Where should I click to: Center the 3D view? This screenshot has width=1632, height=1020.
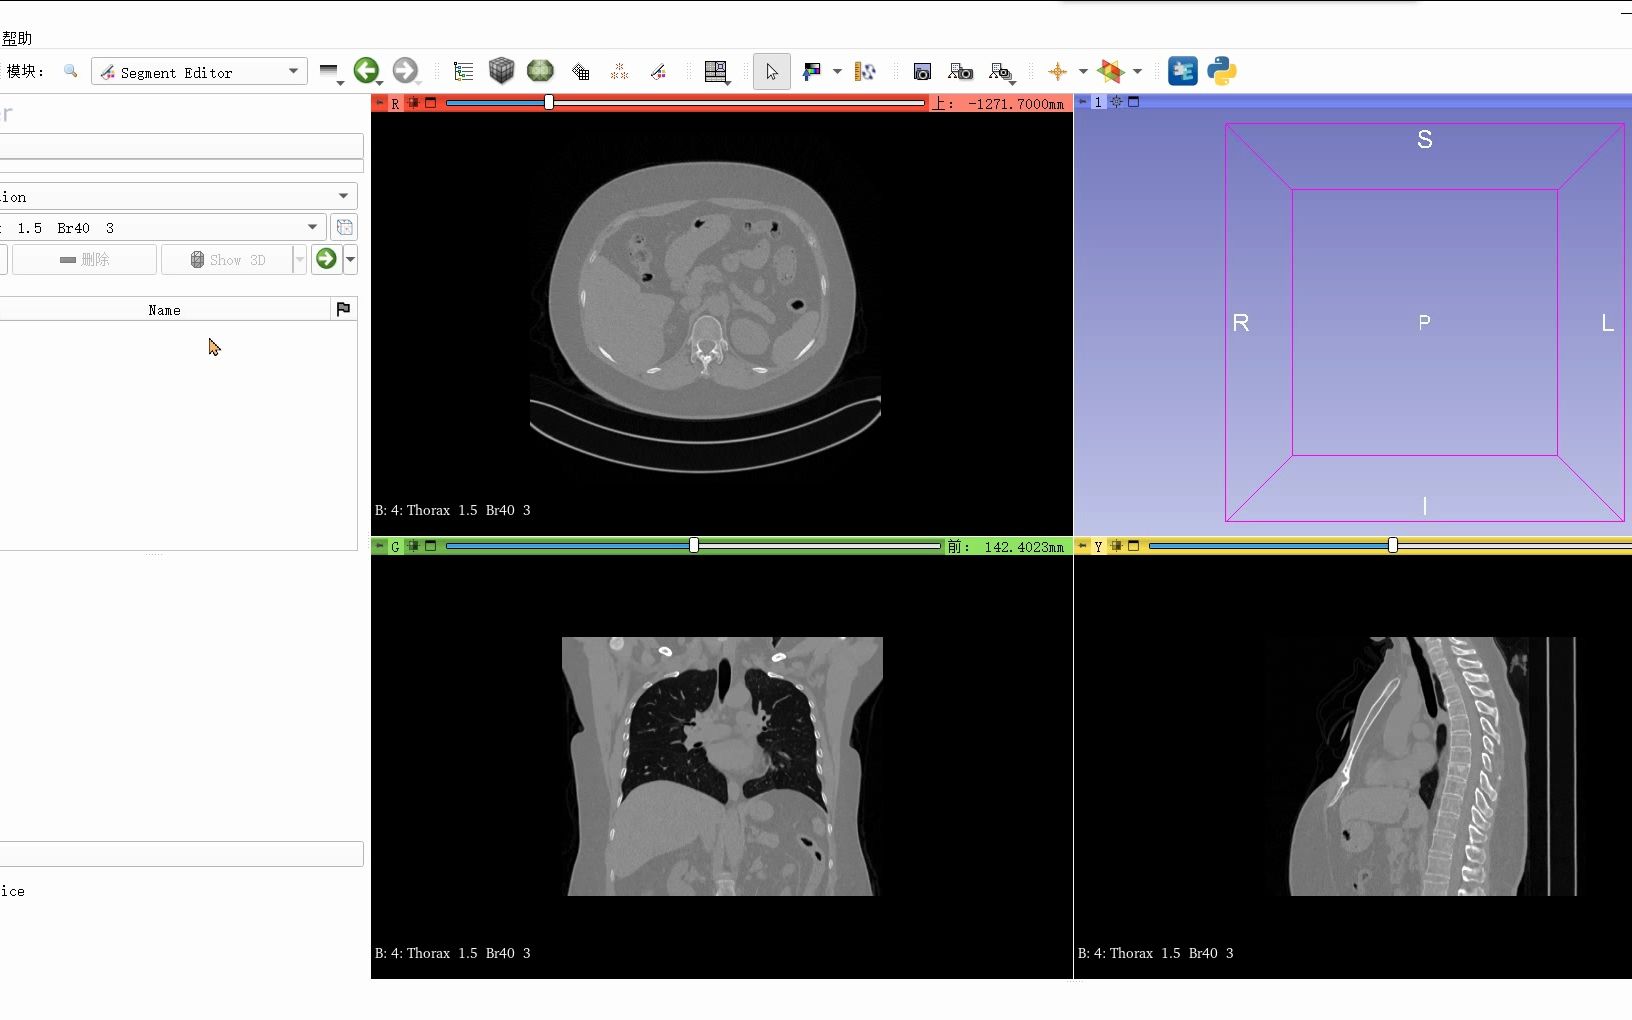1116,101
